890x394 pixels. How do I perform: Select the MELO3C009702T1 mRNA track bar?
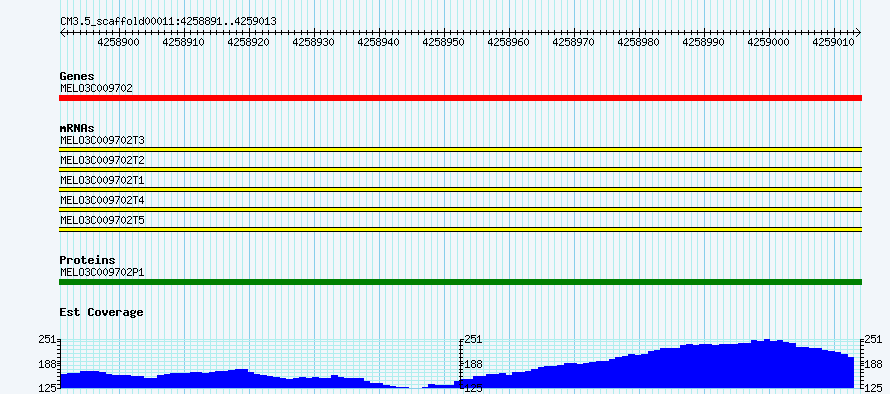pos(460,189)
